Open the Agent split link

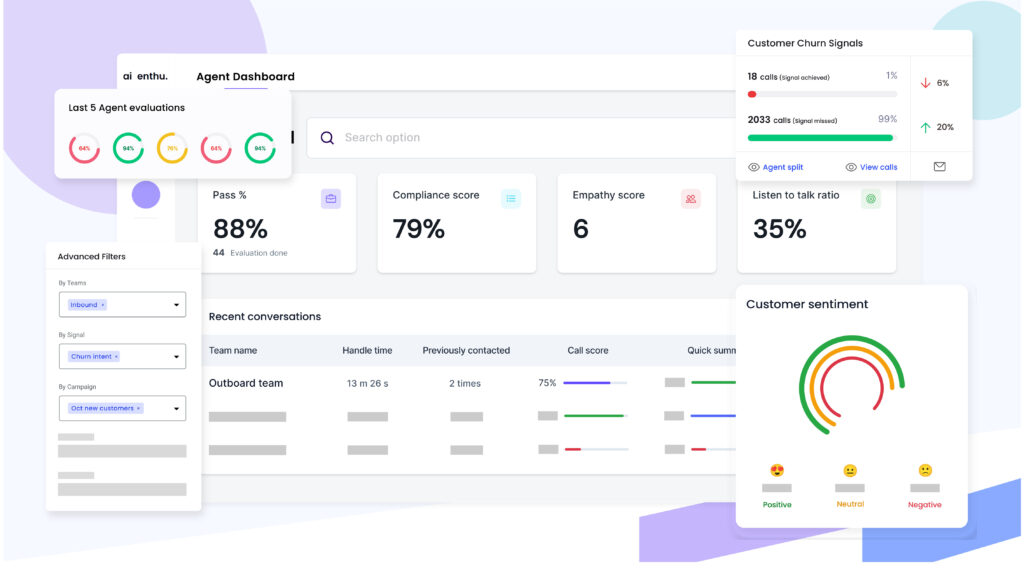pos(782,167)
